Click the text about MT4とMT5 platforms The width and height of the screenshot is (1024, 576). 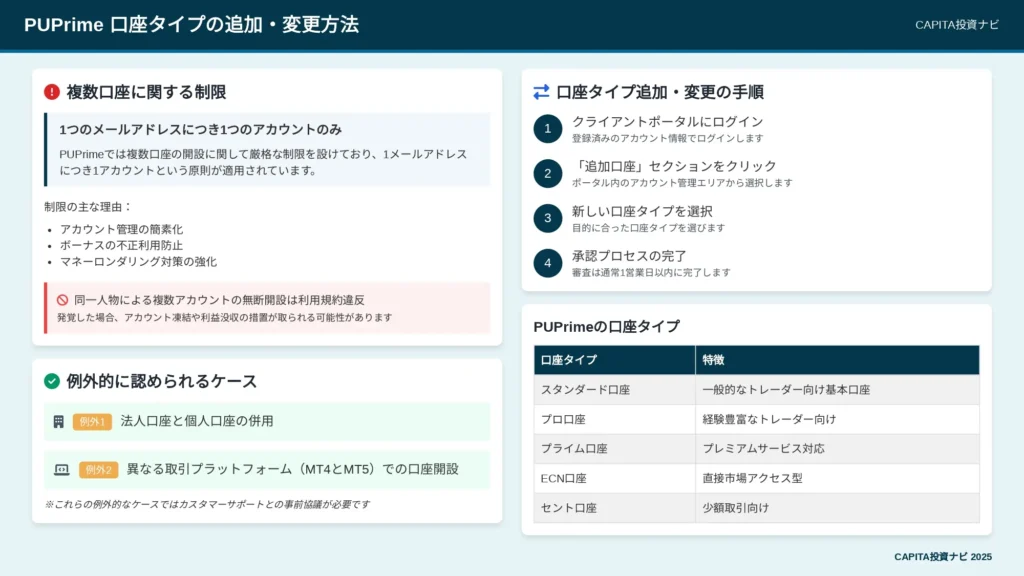(293, 469)
